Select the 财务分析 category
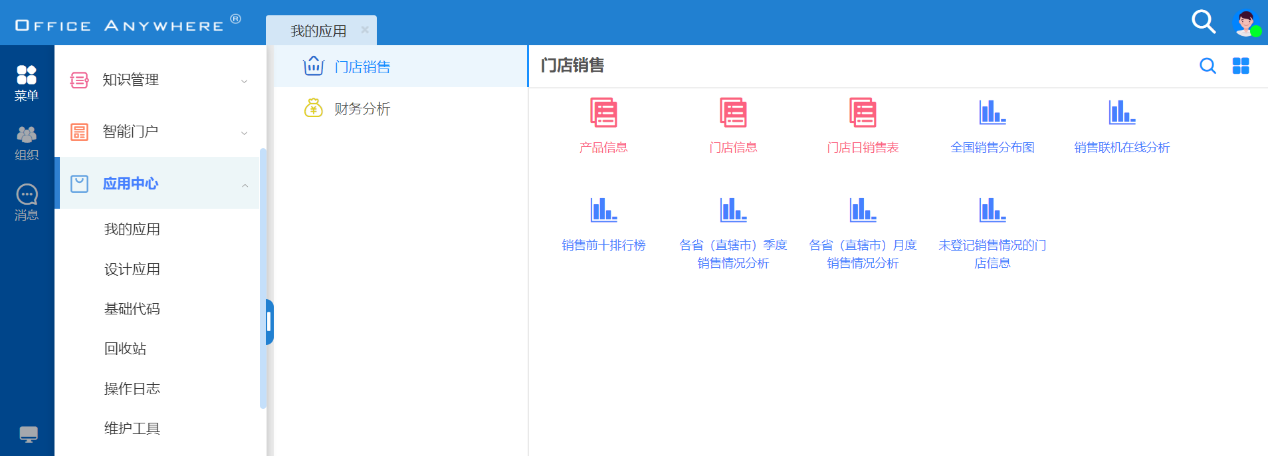This screenshot has width=1268, height=456. (x=362, y=109)
